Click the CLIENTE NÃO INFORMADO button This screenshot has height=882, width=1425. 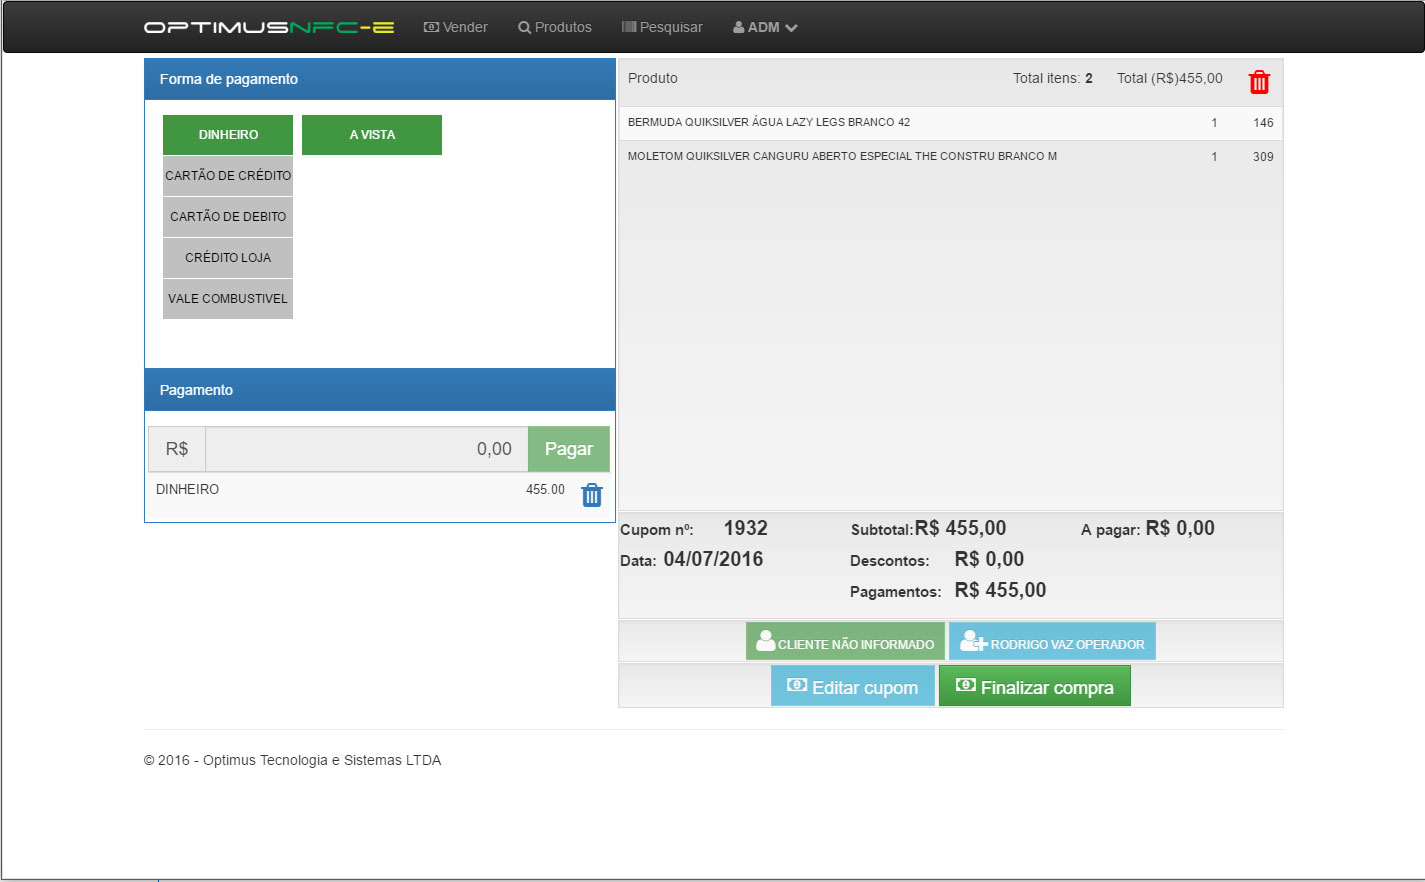coord(845,642)
